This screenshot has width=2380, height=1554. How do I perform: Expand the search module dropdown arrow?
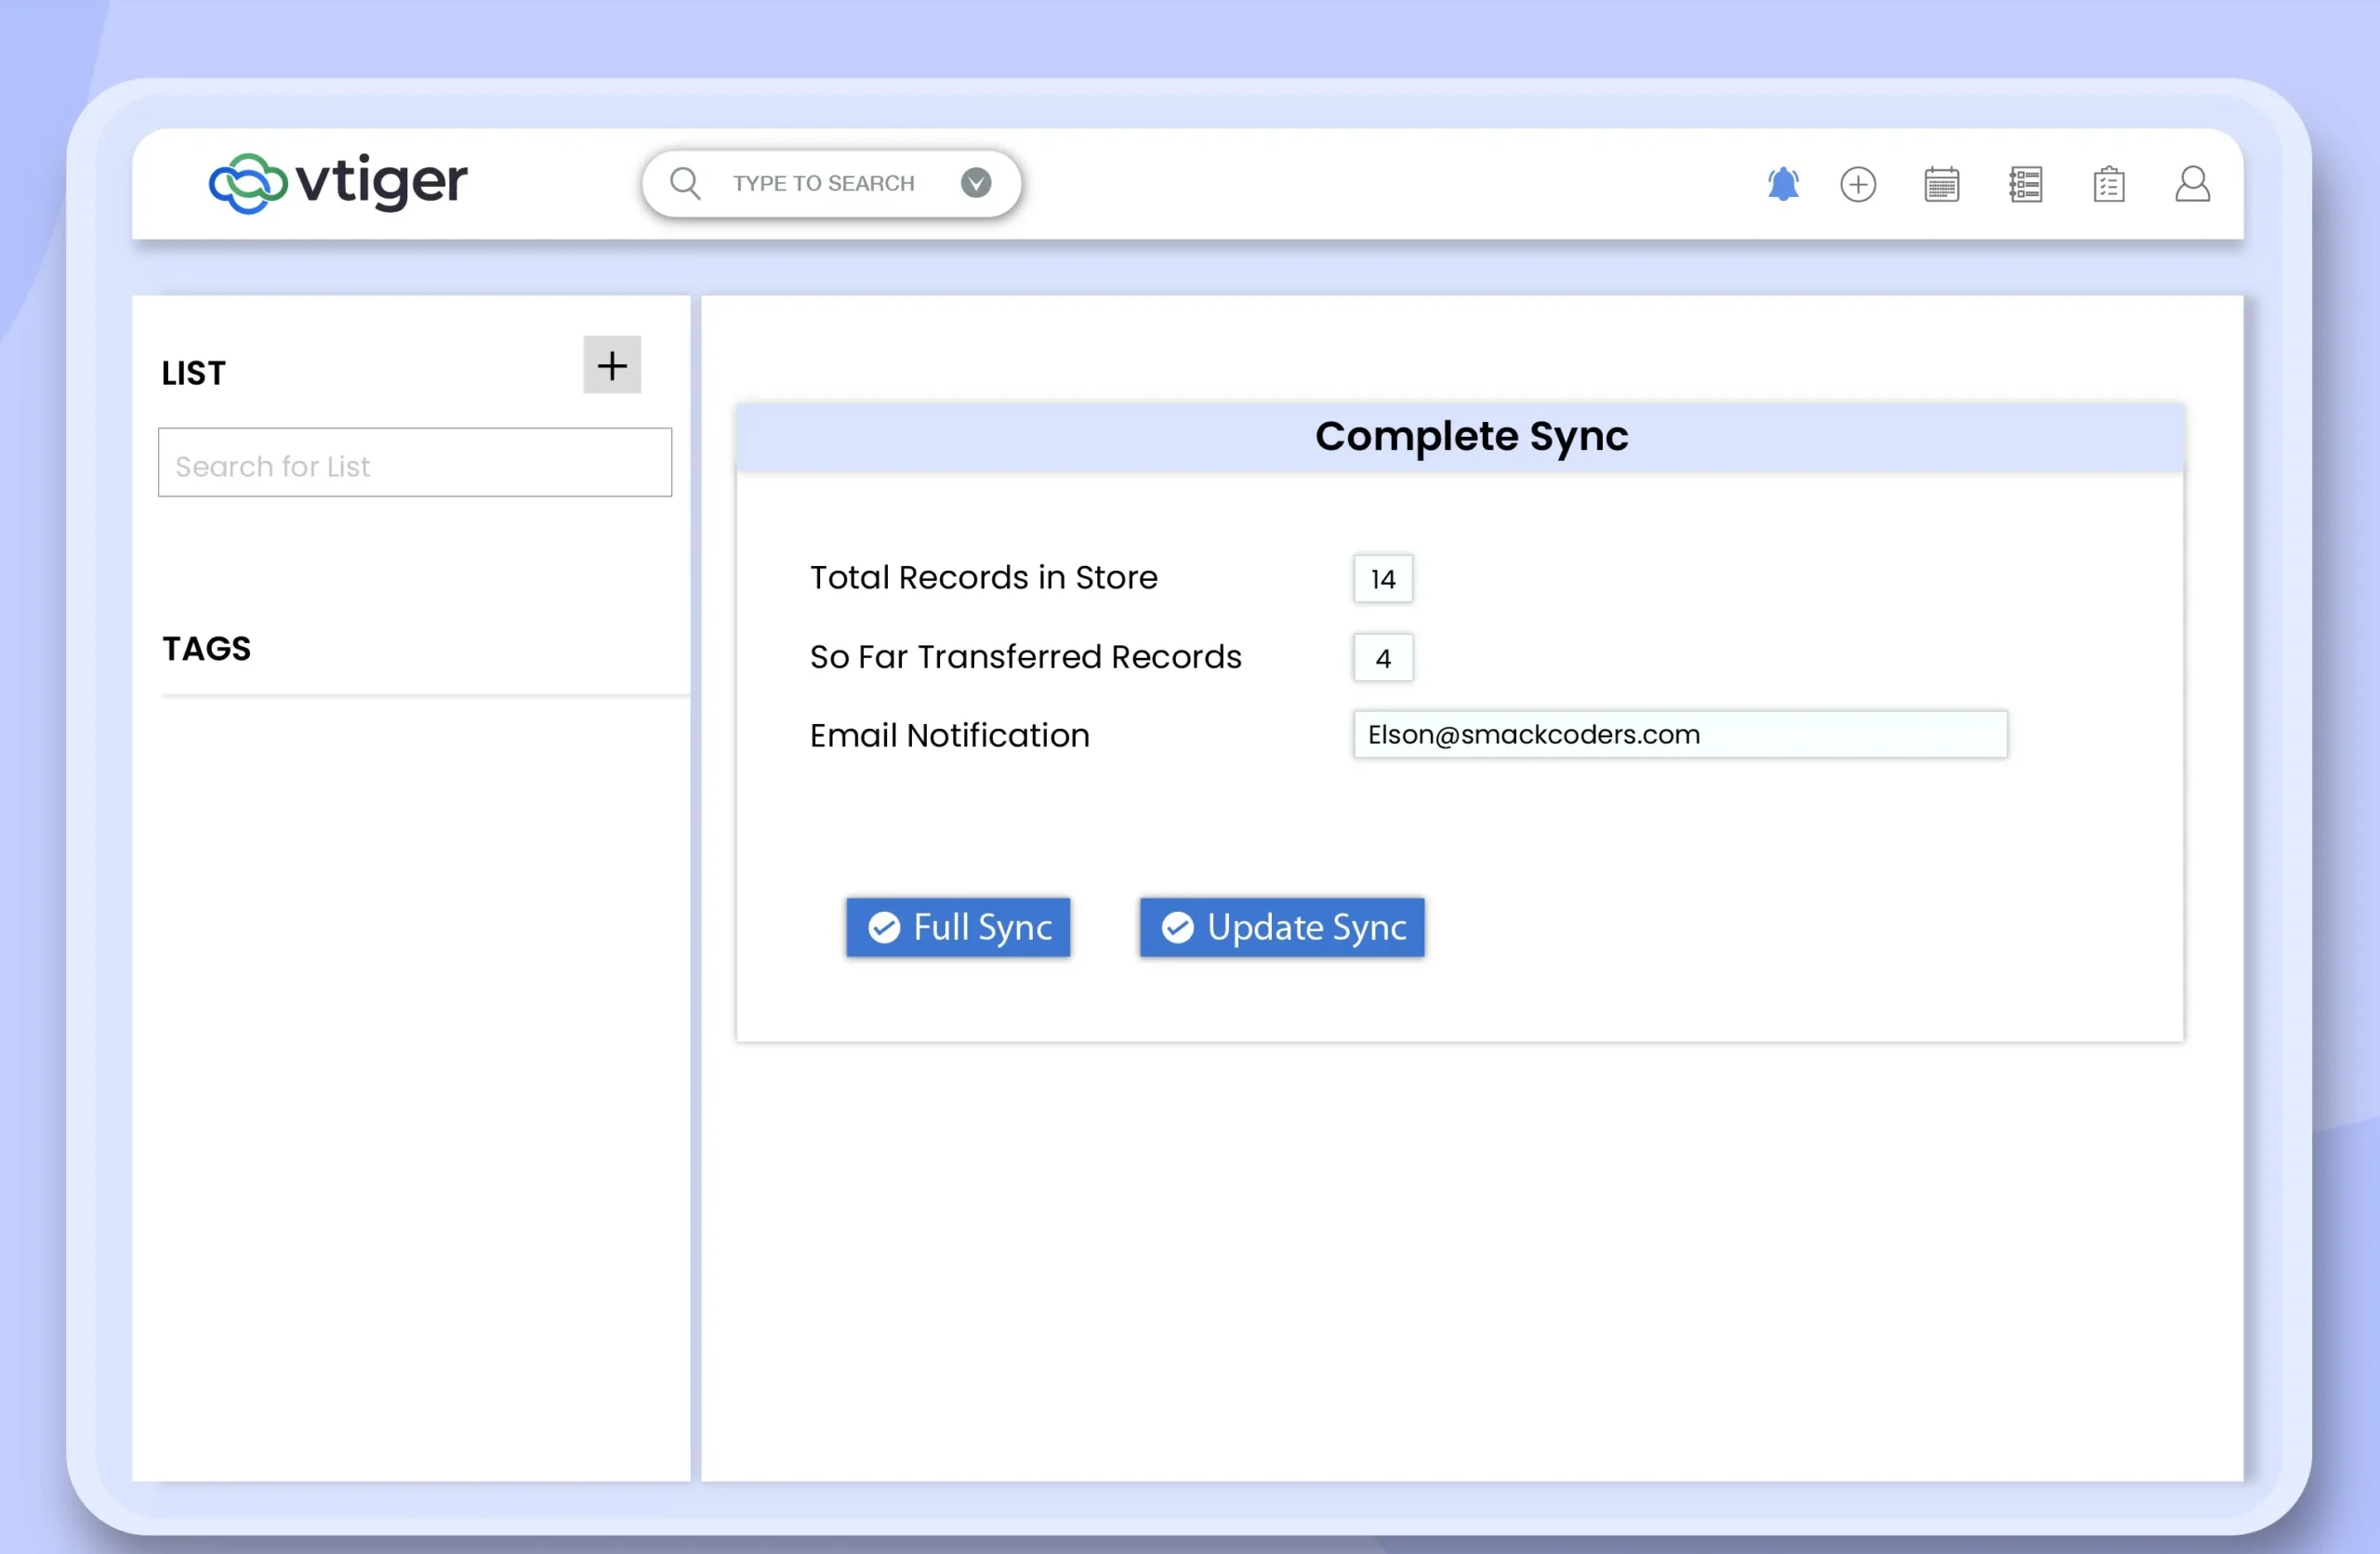[x=976, y=183]
